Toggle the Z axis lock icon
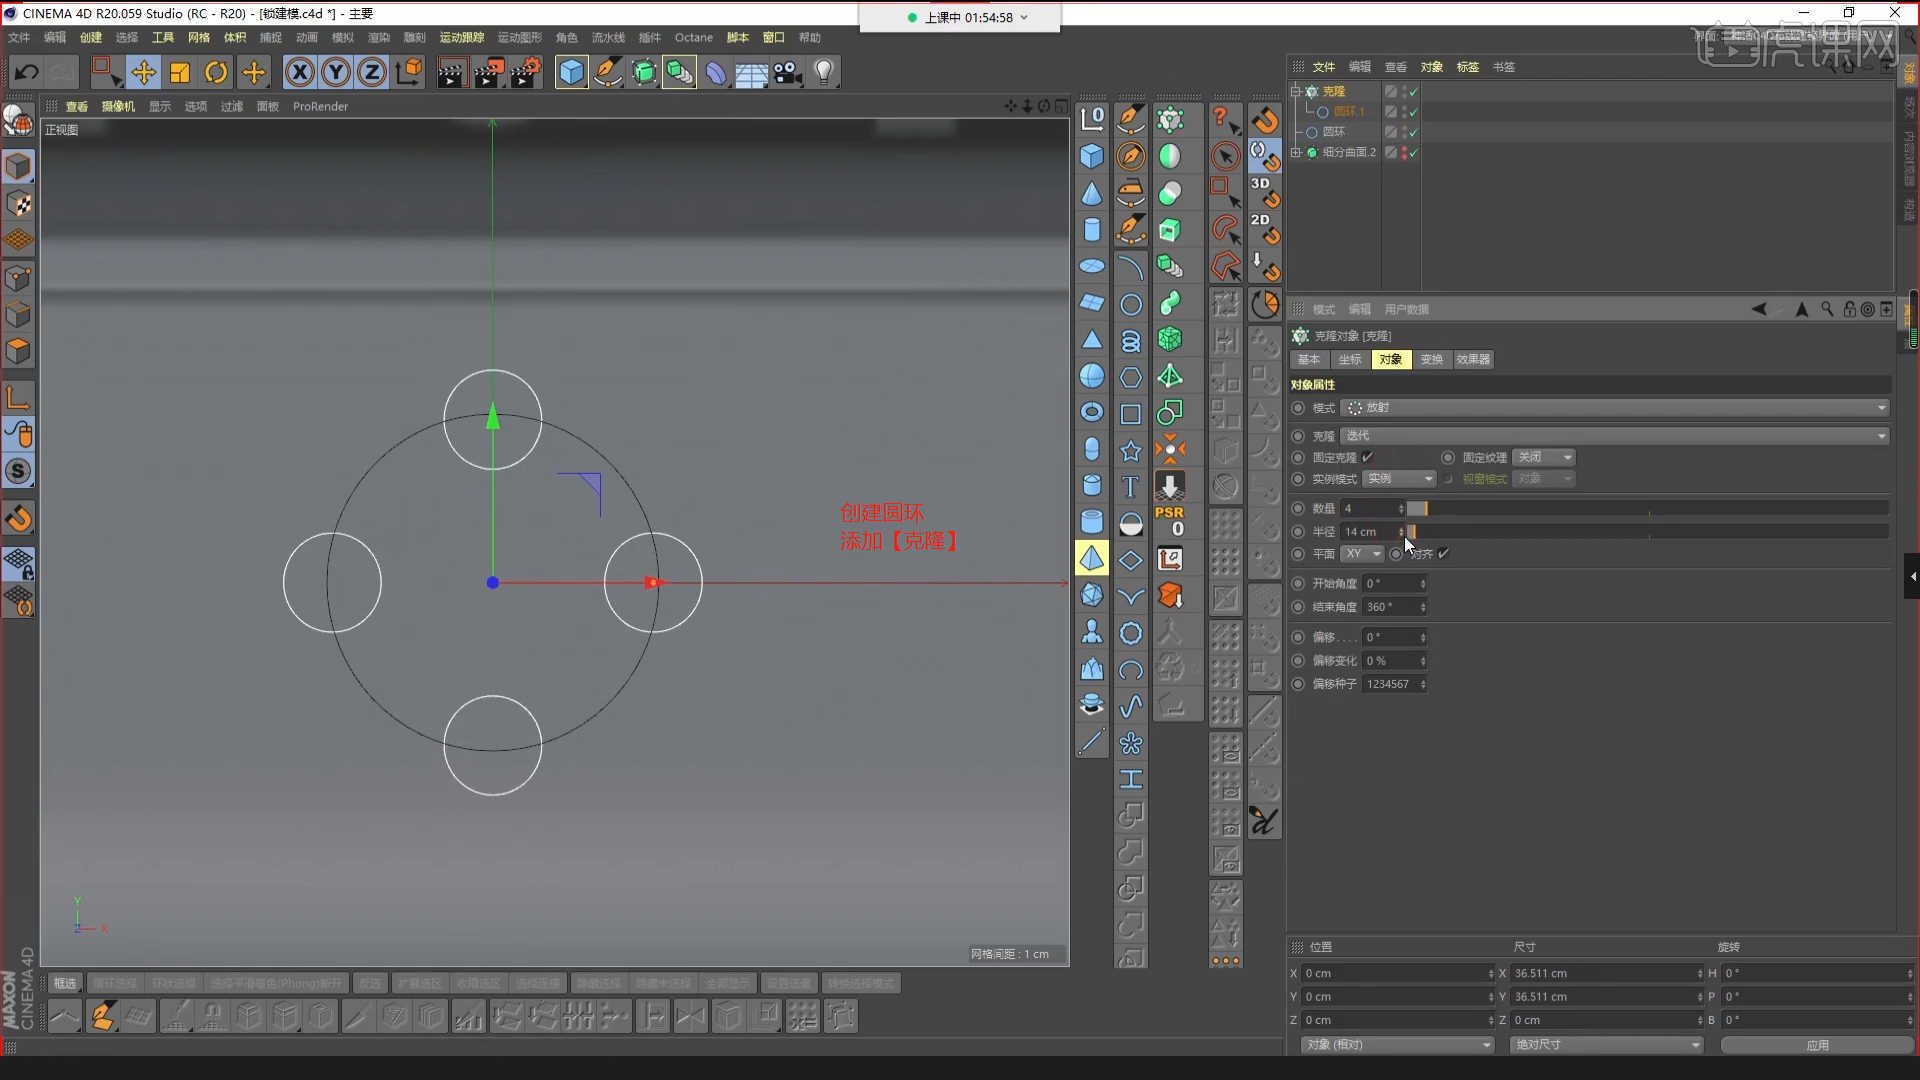 tap(372, 72)
